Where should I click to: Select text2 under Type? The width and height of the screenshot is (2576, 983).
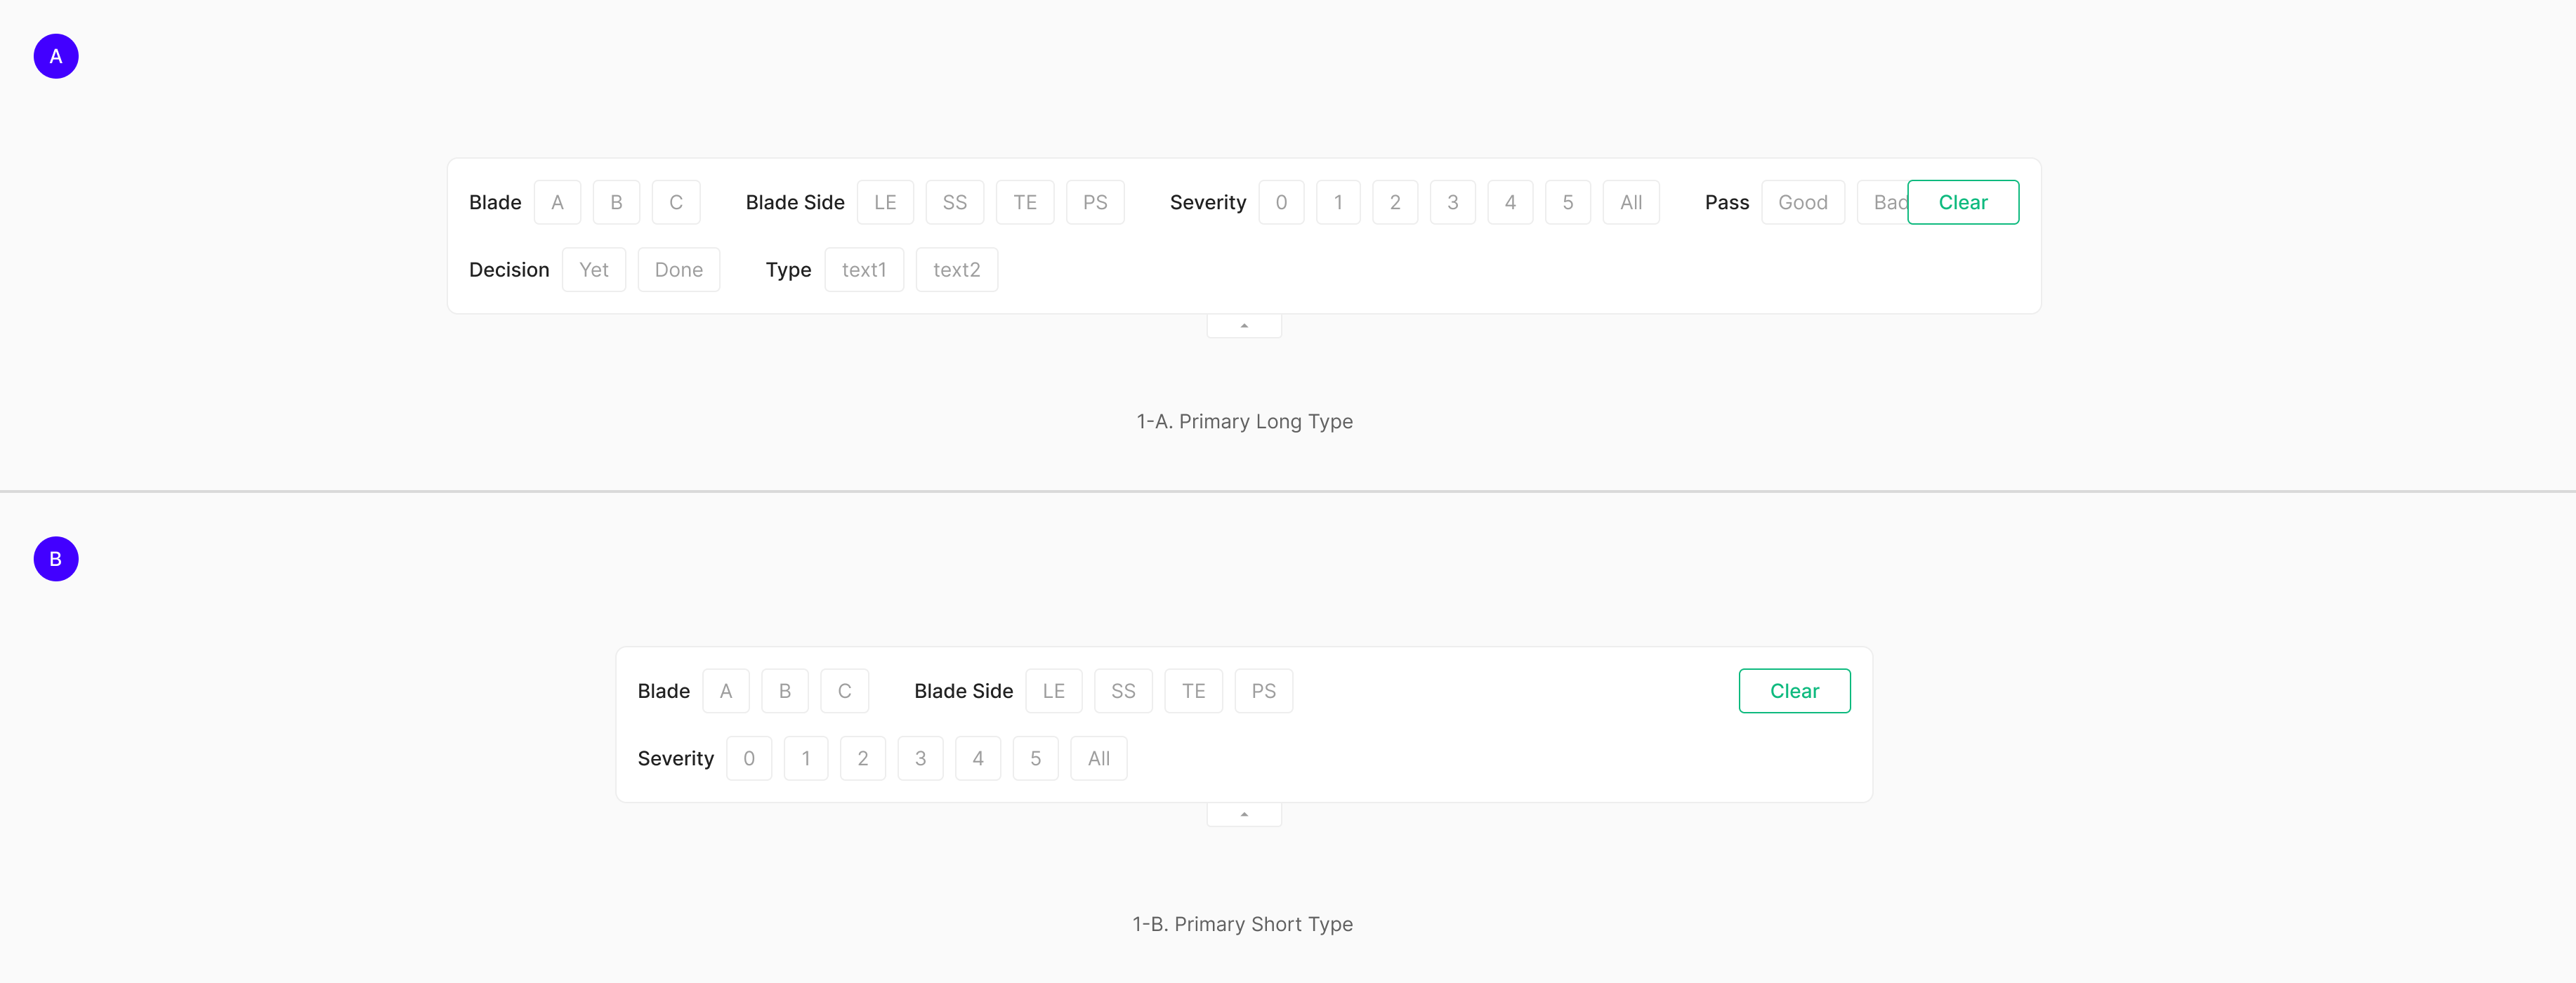(956, 270)
